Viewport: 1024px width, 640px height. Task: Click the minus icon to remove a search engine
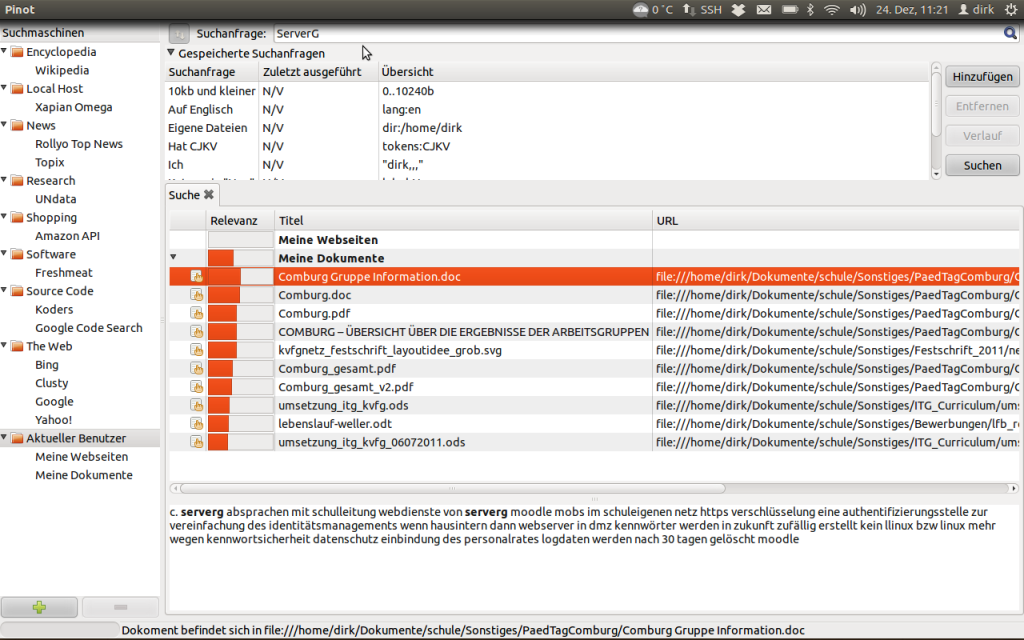pos(120,607)
